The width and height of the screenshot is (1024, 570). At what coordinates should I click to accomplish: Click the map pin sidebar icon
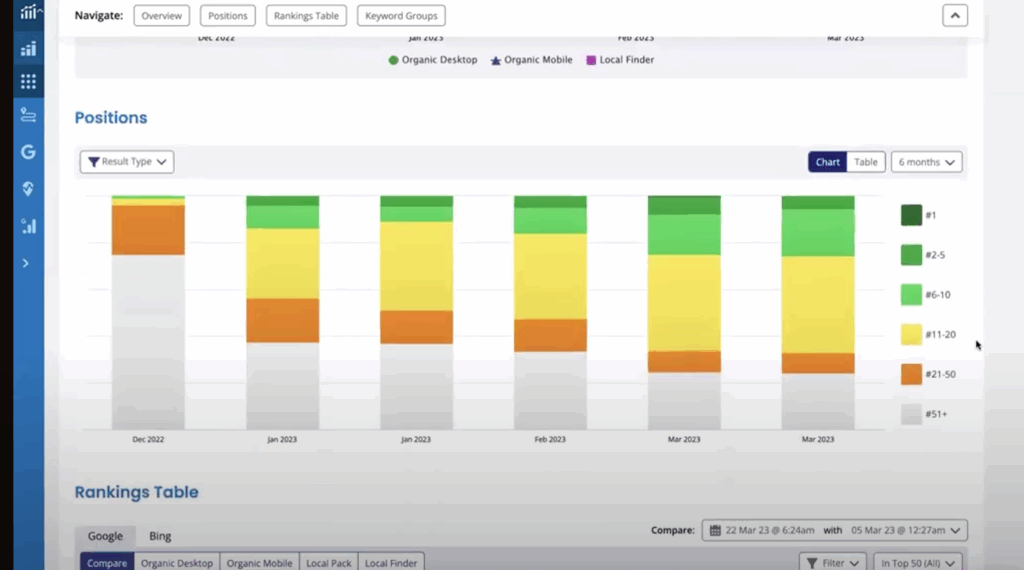pos(28,189)
